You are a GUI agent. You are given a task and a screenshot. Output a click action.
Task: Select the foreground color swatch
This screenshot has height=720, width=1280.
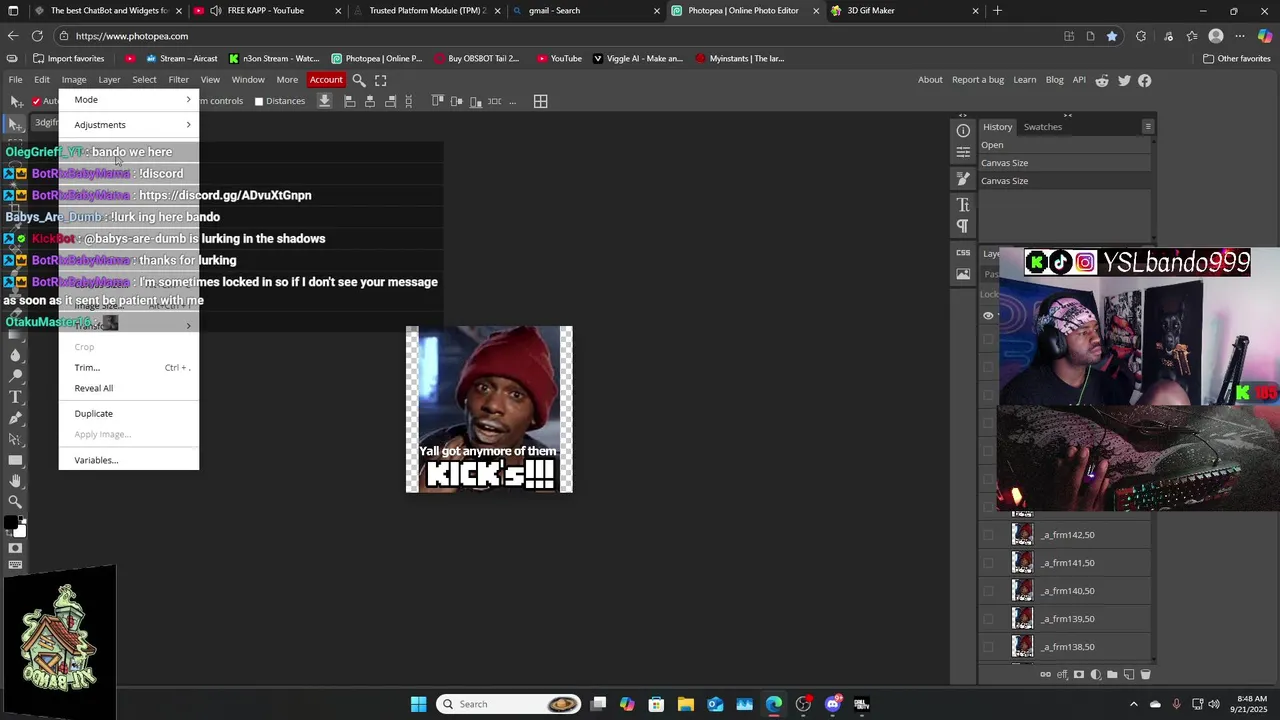coord(10,523)
